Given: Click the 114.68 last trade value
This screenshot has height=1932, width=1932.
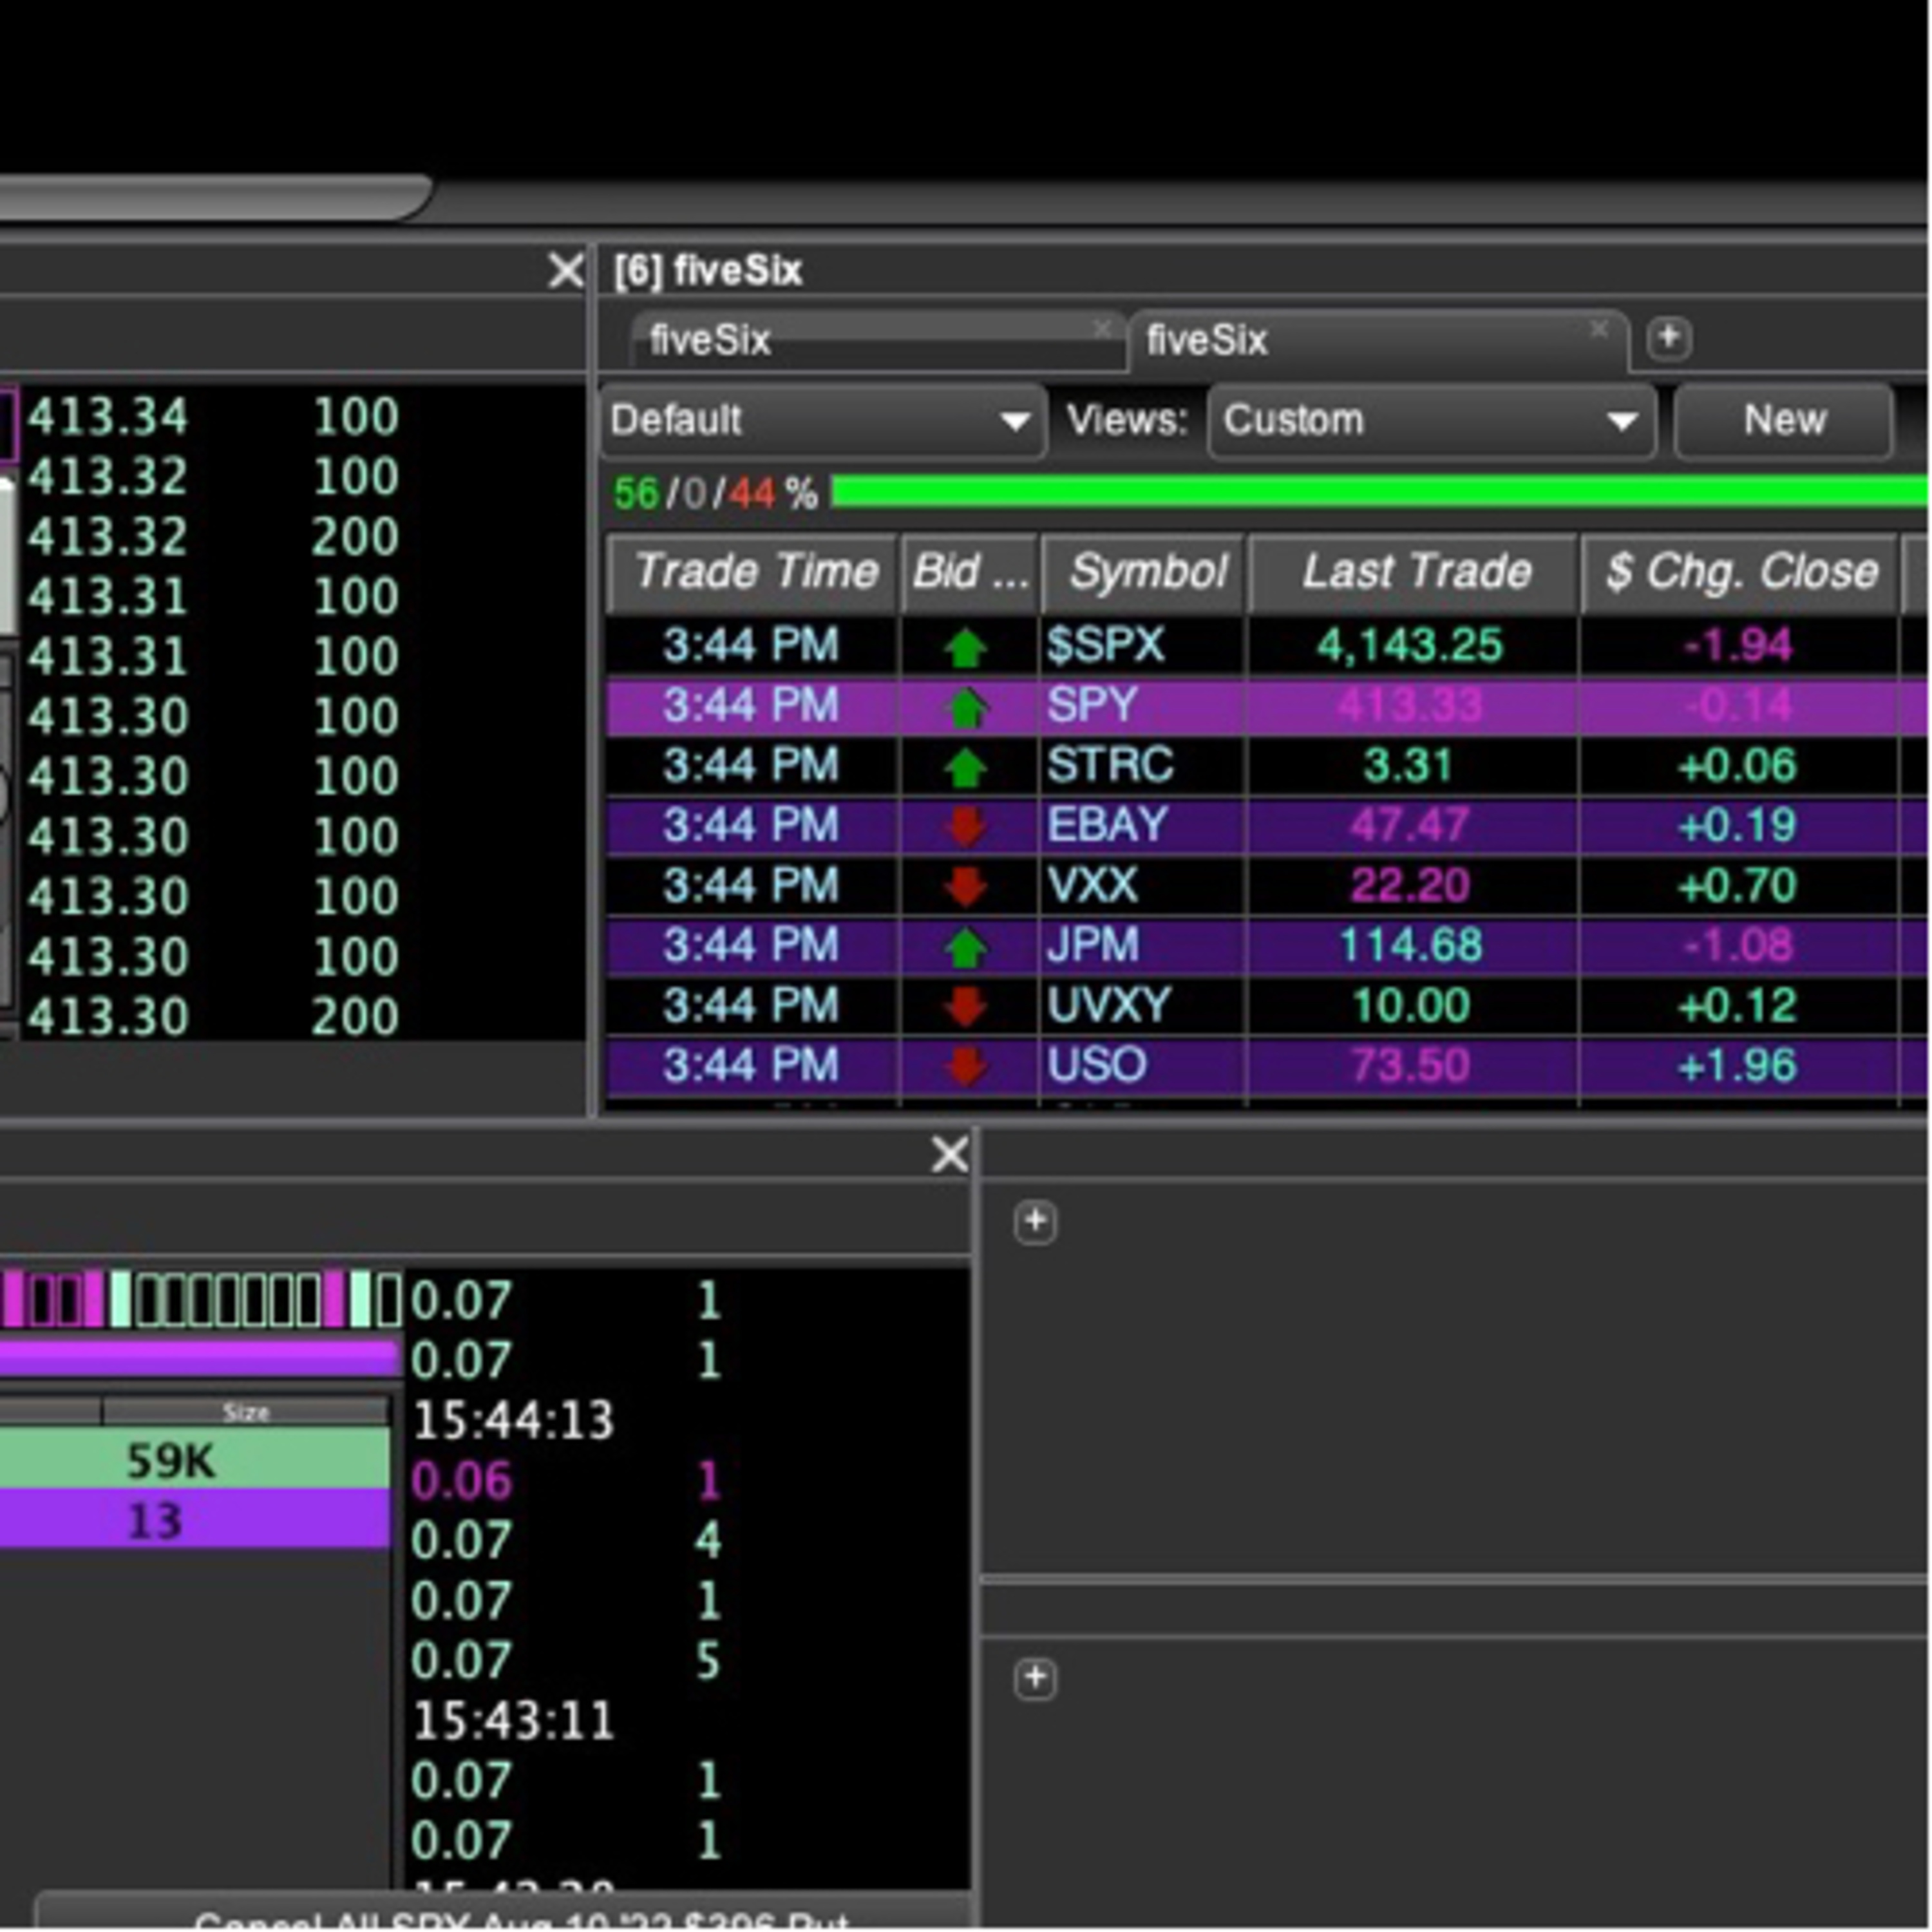Looking at the screenshot, I should tap(1410, 946).
